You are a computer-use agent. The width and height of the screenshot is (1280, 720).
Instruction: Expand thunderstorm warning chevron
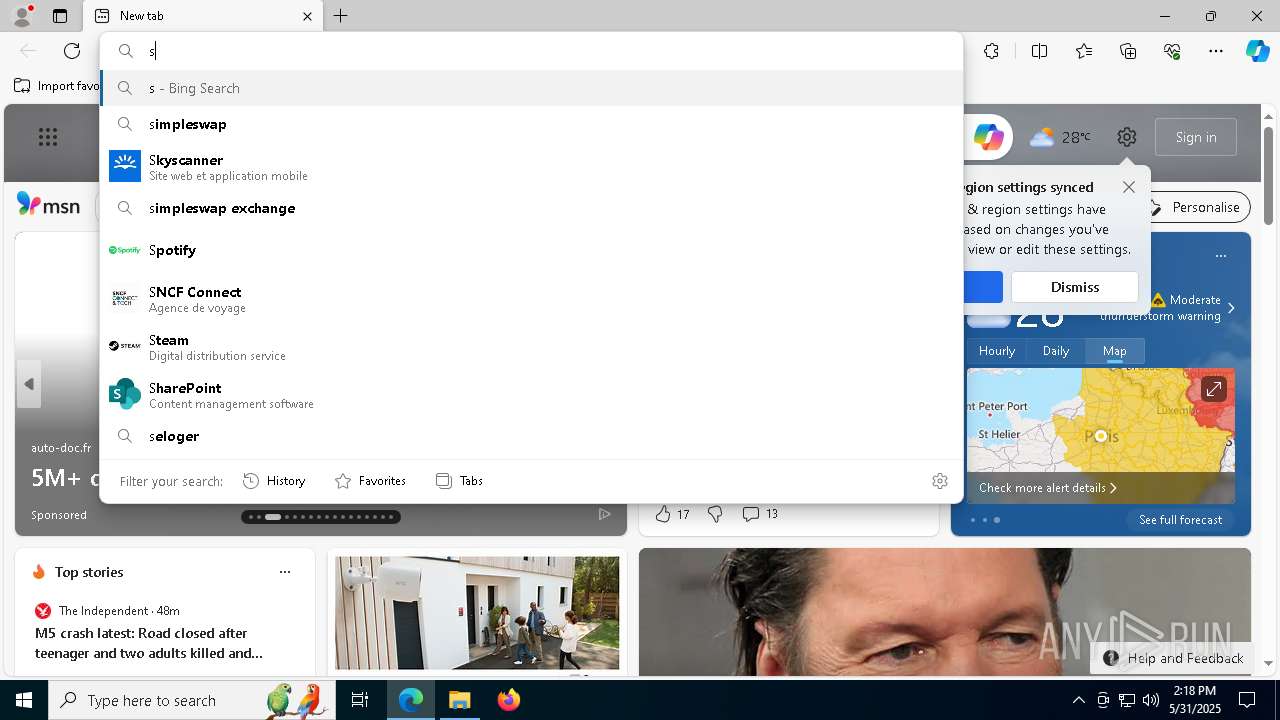(x=1231, y=308)
